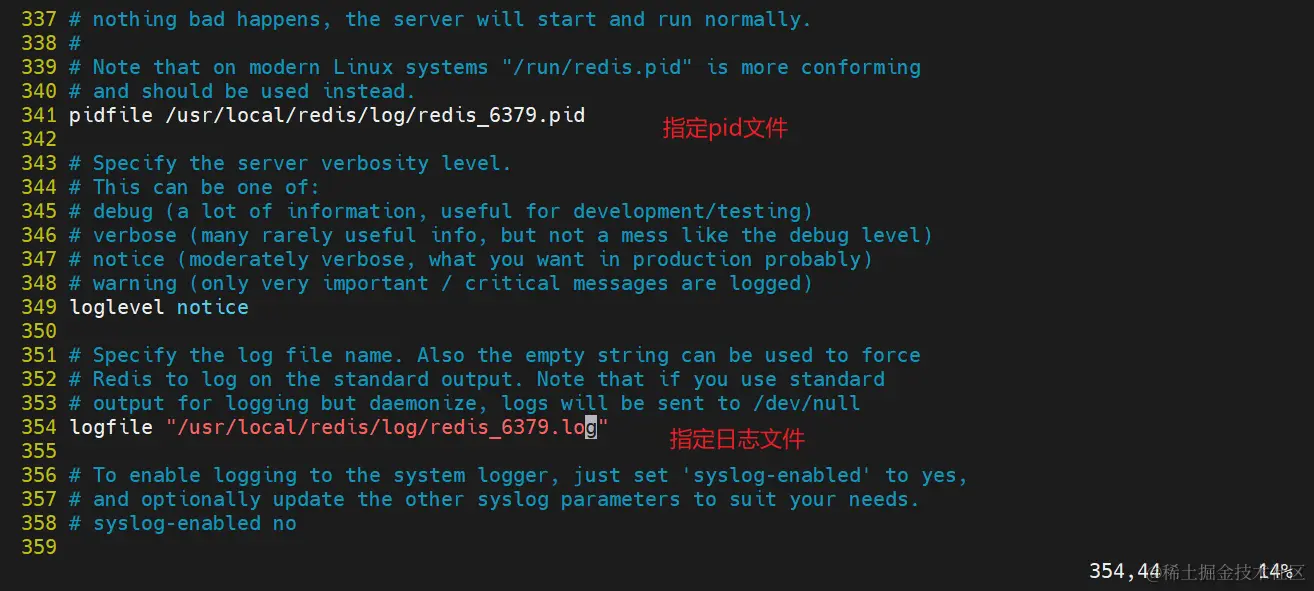Click line number 354 in the gutter
Screen dimensions: 1314x591
click(x=38, y=427)
